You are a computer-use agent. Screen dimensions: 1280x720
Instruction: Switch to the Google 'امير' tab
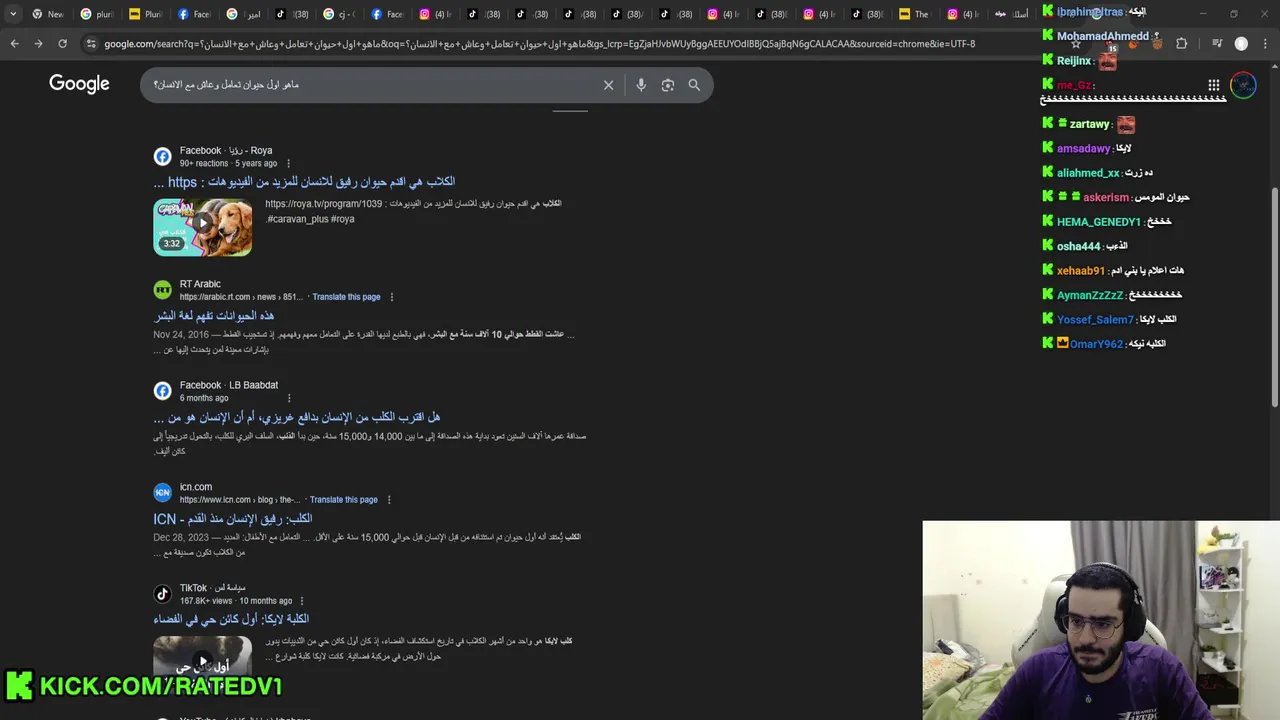242,14
